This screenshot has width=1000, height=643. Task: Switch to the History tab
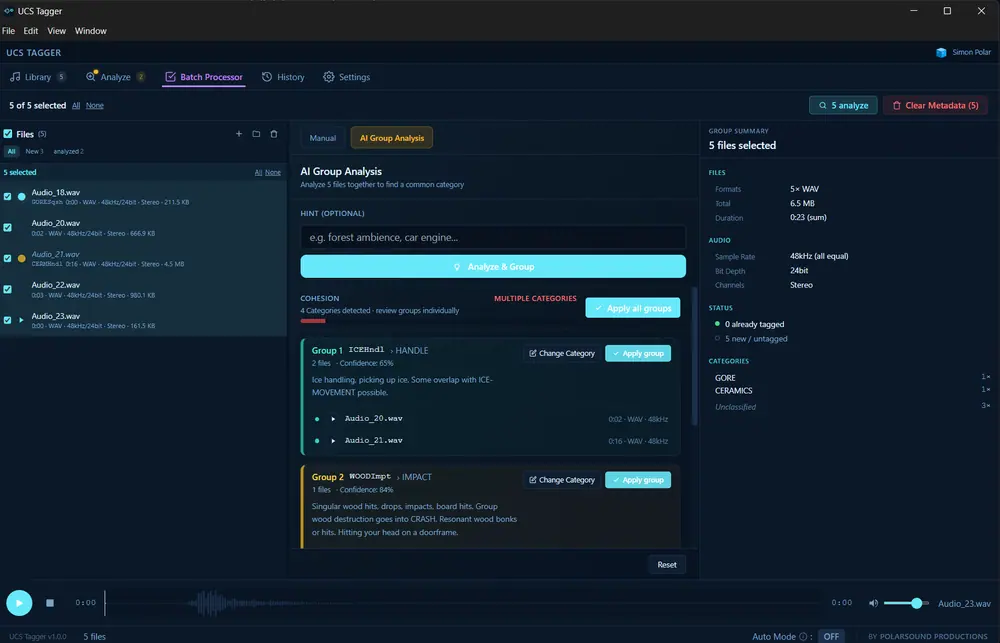coord(283,77)
